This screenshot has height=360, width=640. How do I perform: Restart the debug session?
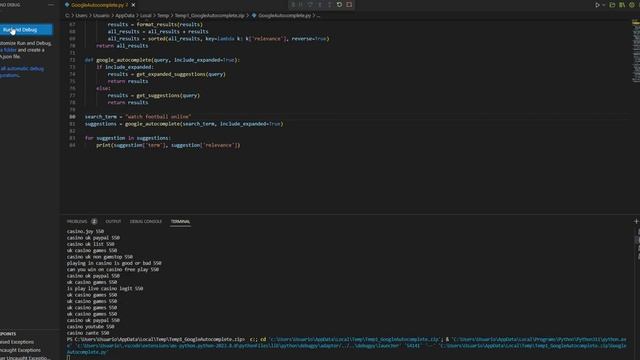[339, 5]
